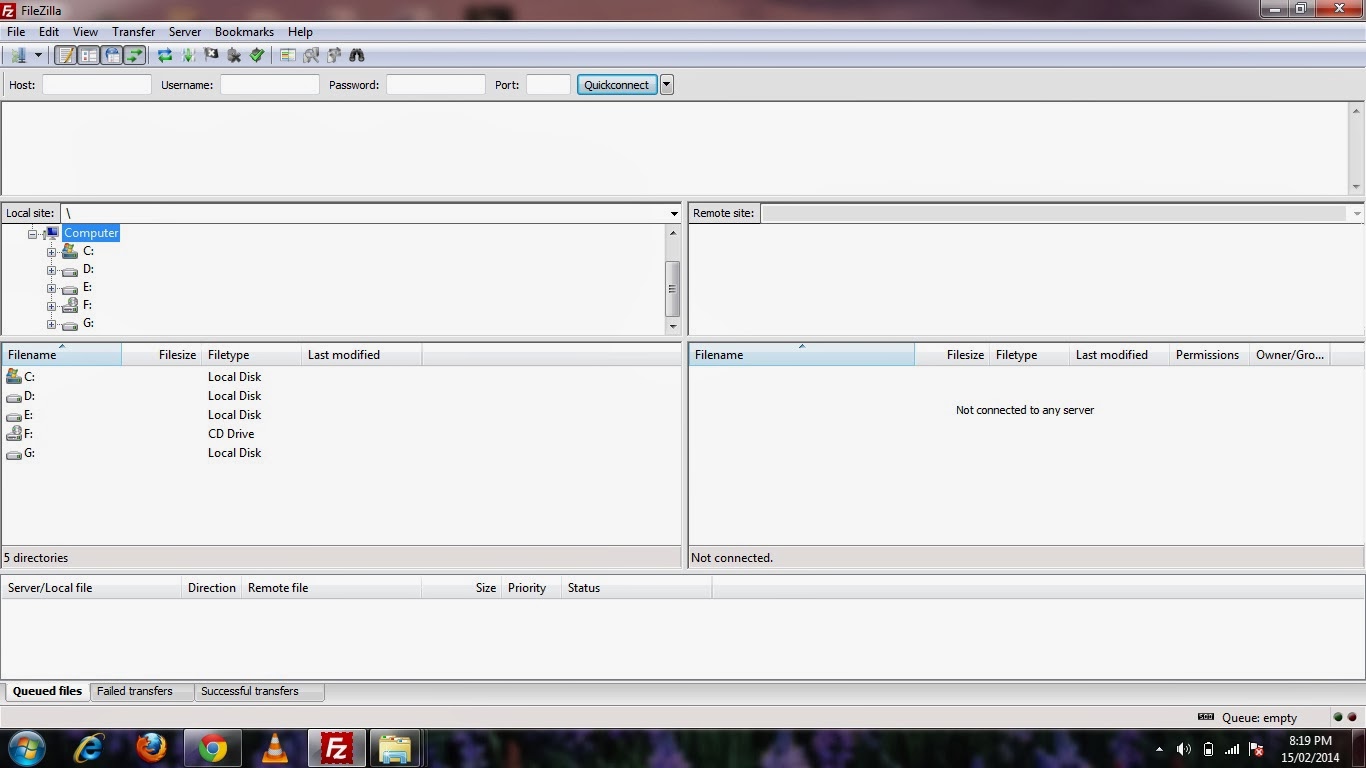
Task: Click the Port input field
Action: [548, 85]
